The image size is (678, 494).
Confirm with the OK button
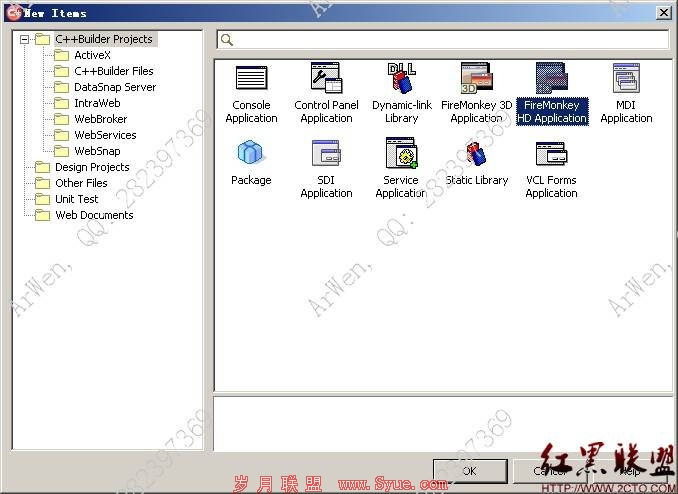coord(470,471)
